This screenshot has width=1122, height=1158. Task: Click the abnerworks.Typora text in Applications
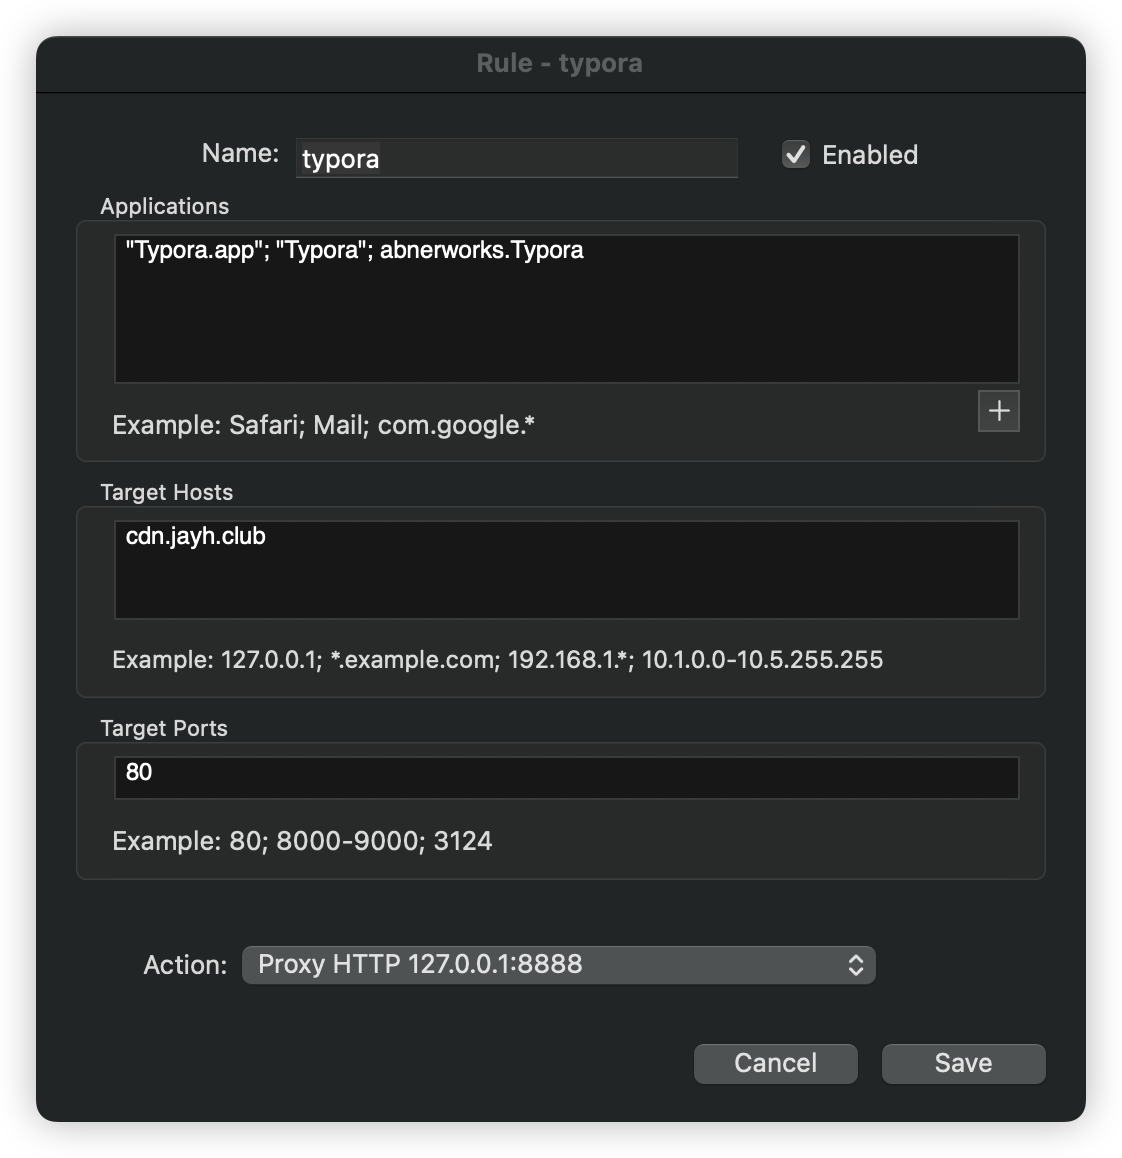[482, 250]
